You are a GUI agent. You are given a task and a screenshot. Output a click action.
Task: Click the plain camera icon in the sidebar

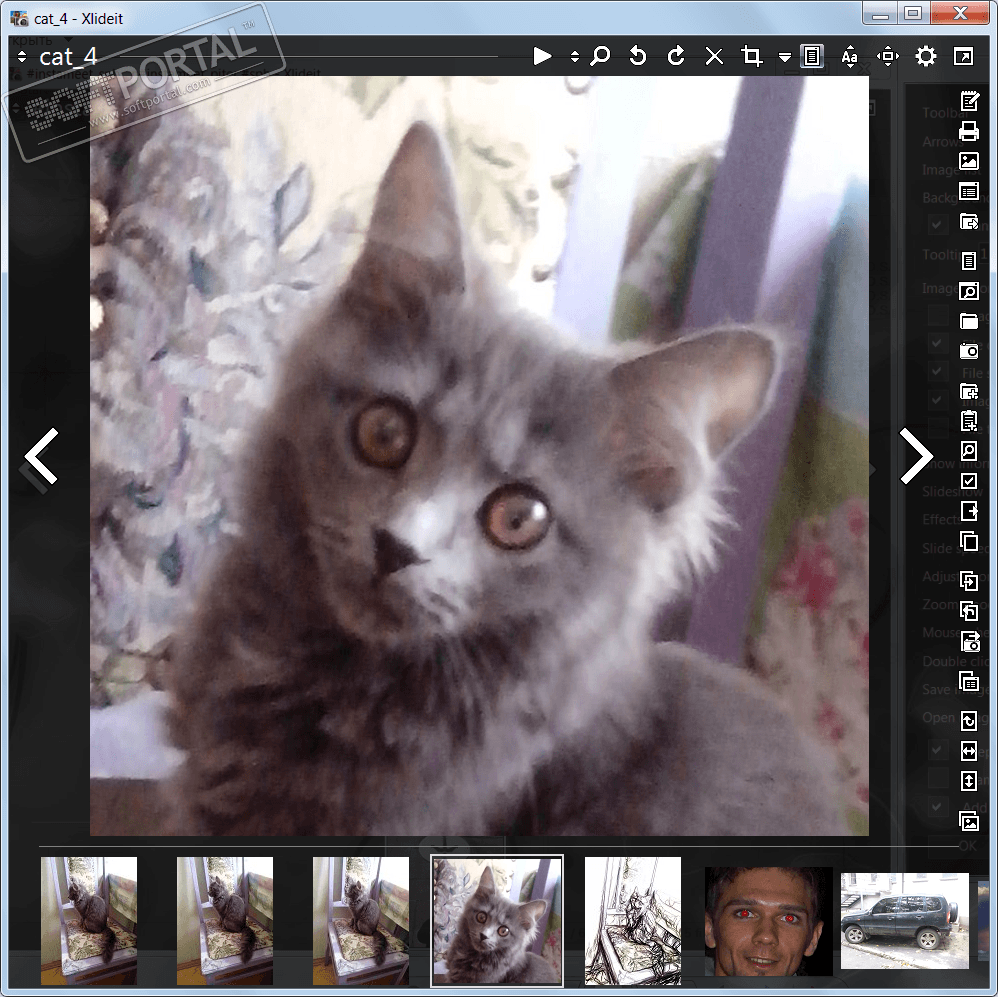pos(969,351)
